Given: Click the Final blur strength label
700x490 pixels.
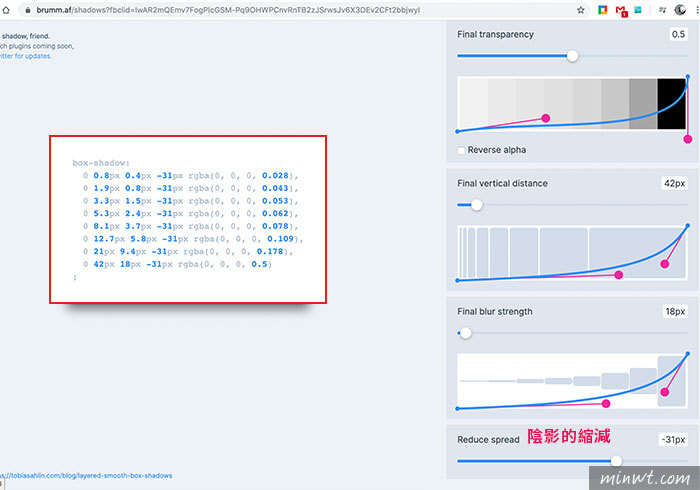Looking at the screenshot, I should tap(495, 311).
